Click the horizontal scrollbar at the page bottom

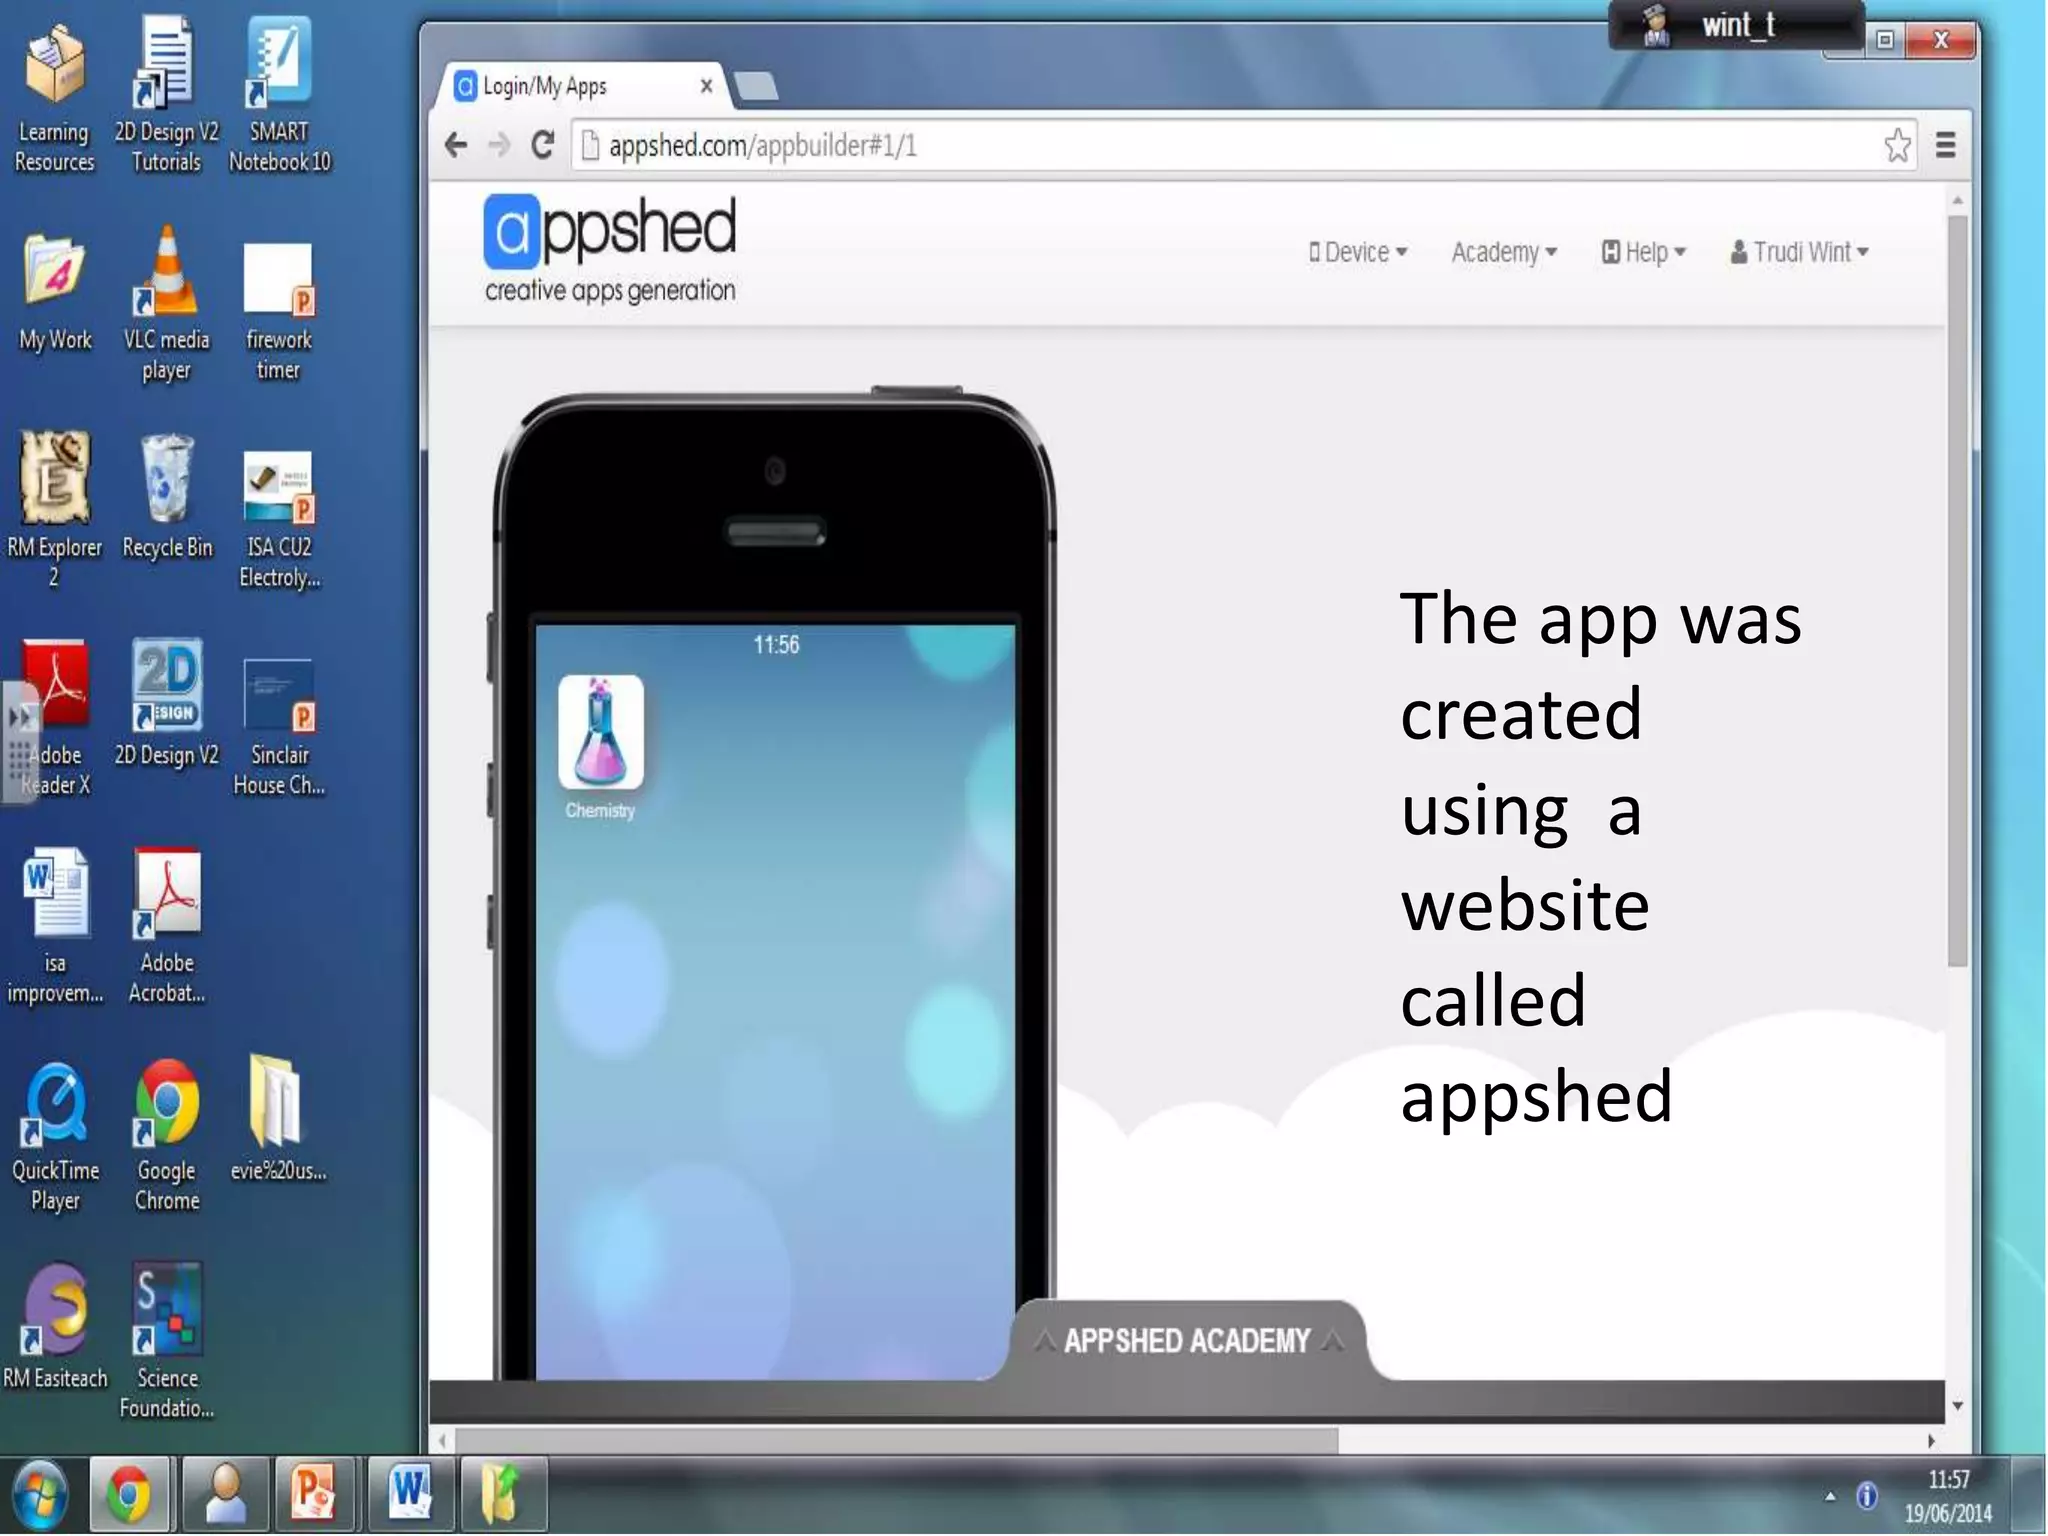(895, 1441)
